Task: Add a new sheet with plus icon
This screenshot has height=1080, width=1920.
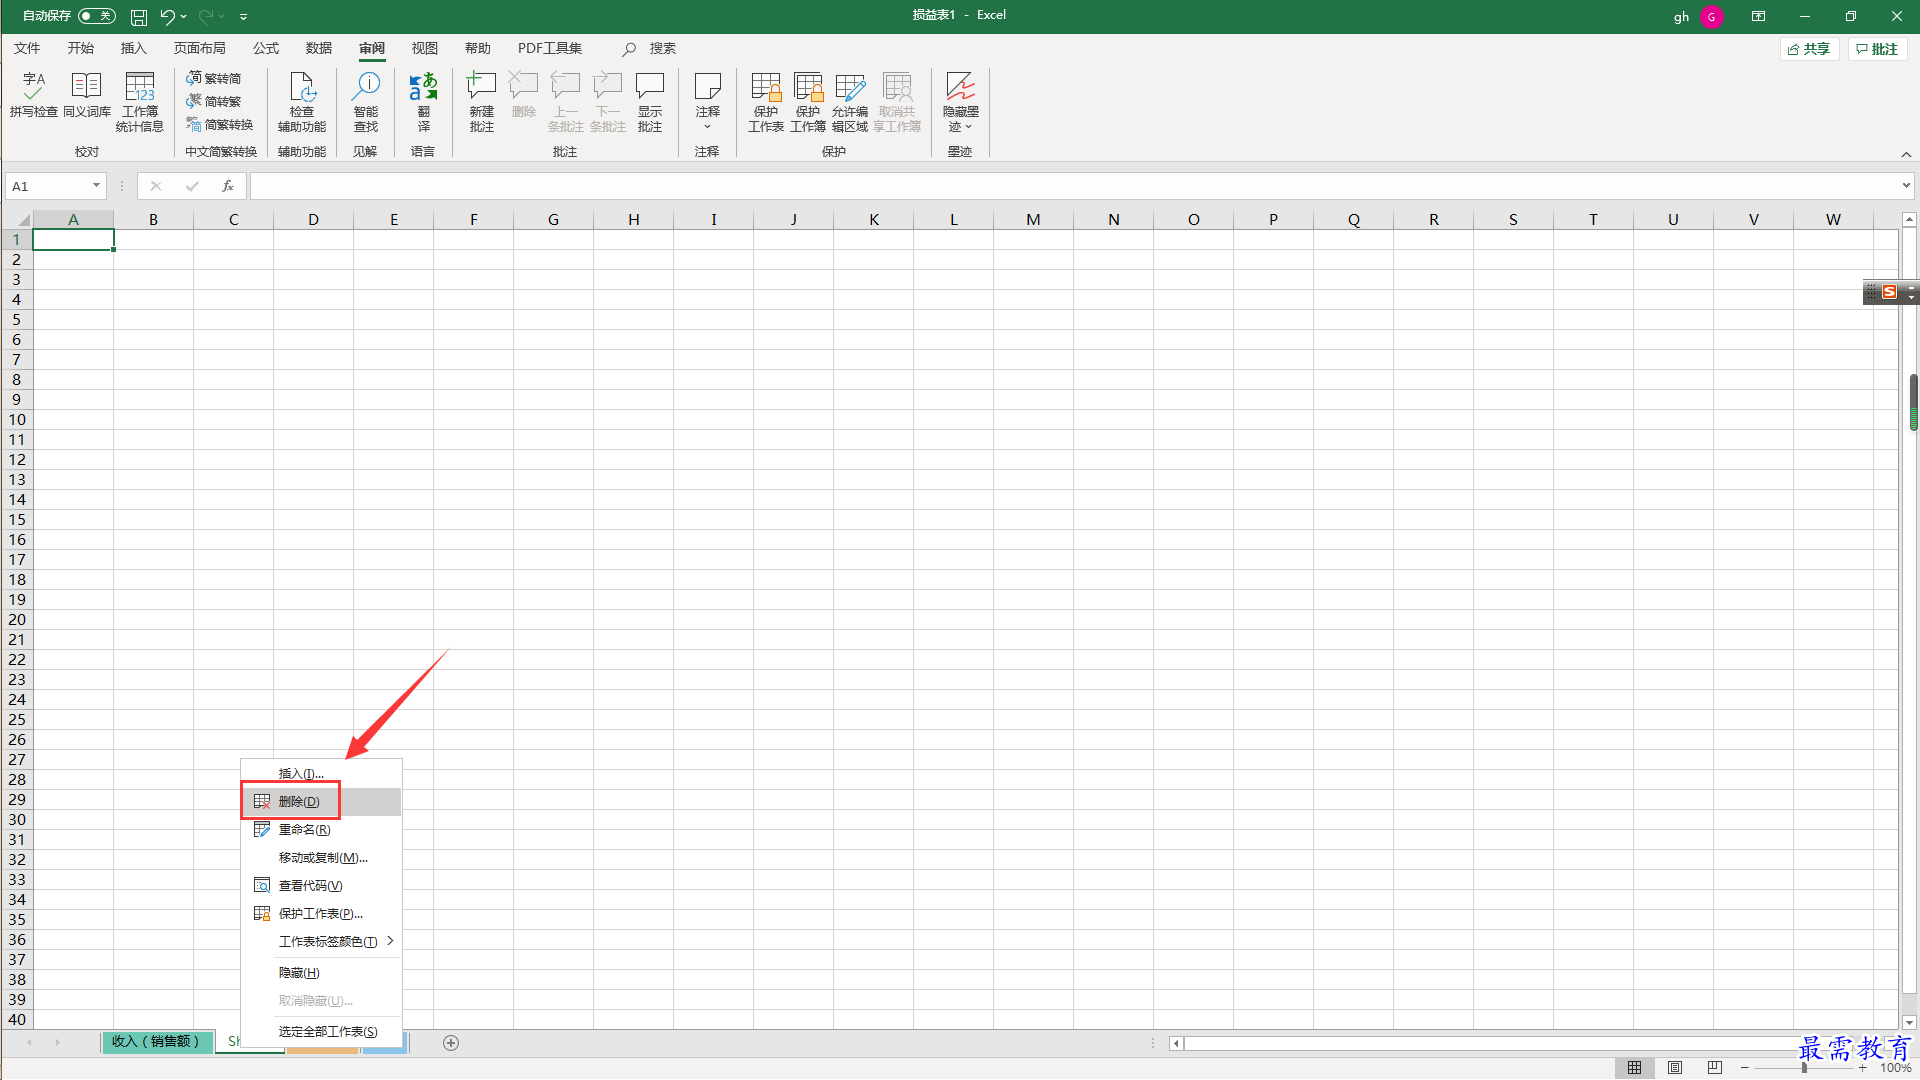Action: 451,1043
